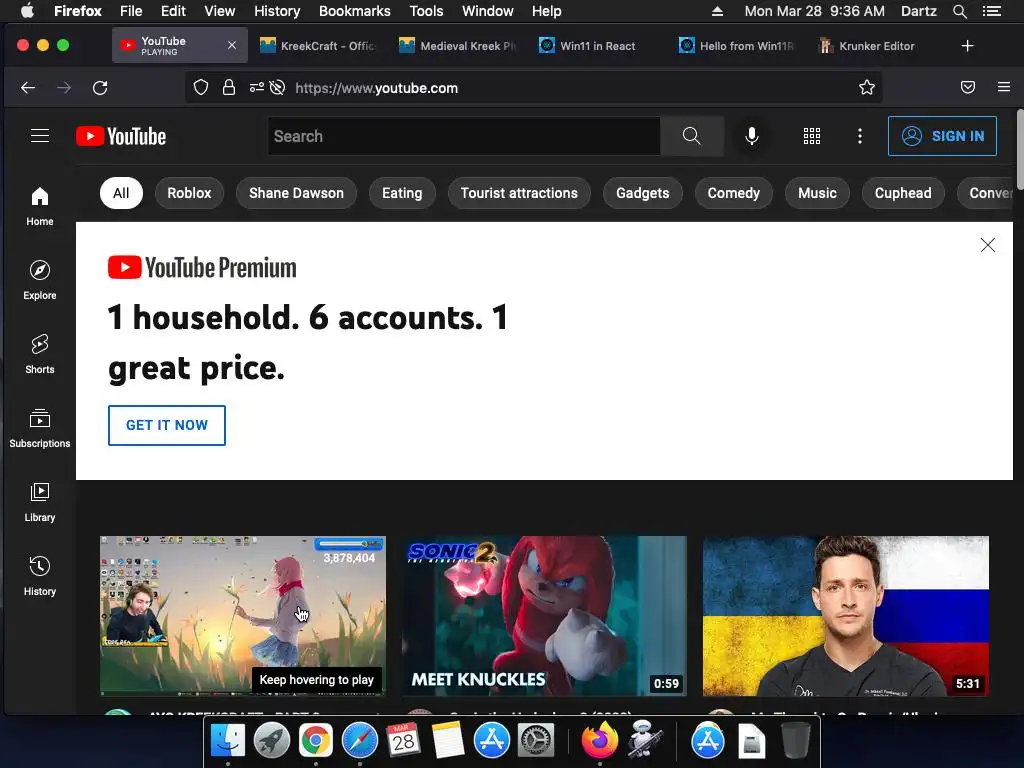Click GET IT NOW for Premium
Image resolution: width=1024 pixels, height=768 pixels.
pyautogui.click(x=167, y=425)
